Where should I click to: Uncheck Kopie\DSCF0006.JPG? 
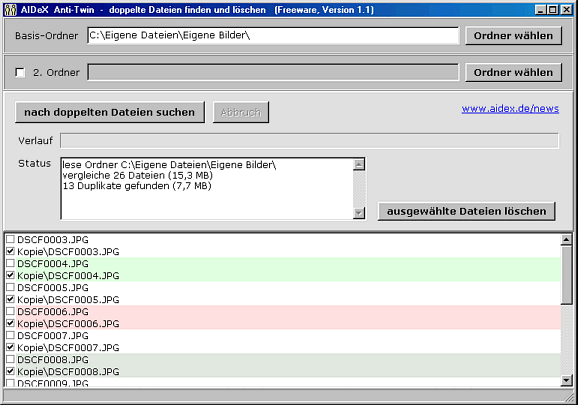(10, 323)
